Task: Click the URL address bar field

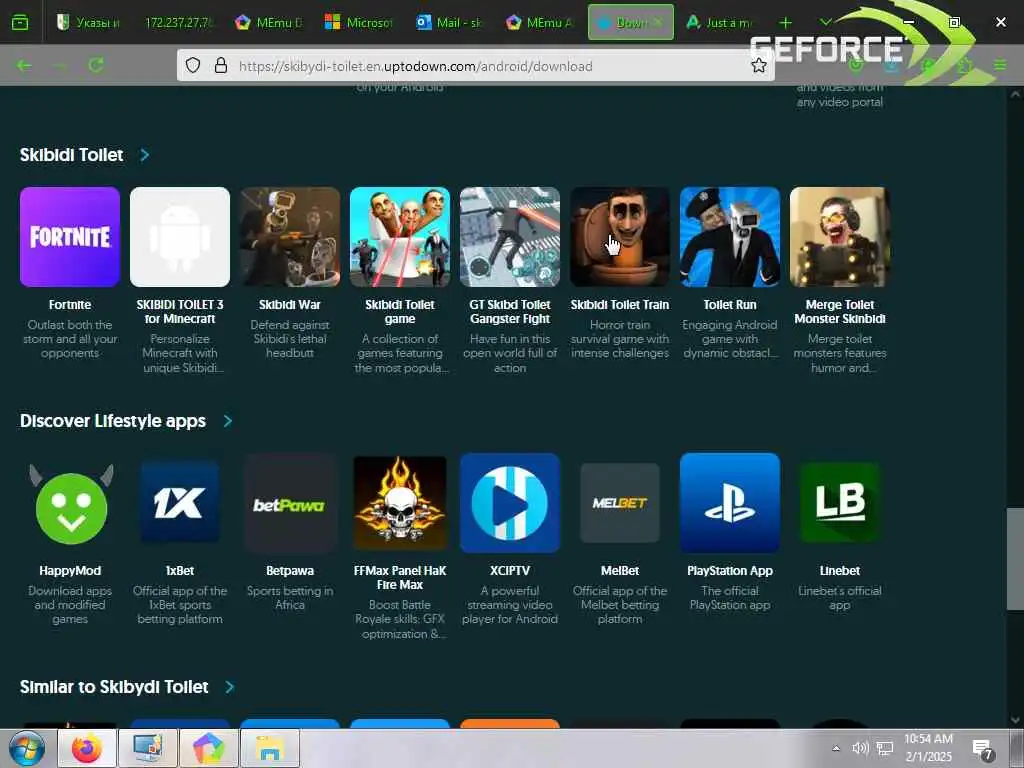Action: click(x=475, y=65)
